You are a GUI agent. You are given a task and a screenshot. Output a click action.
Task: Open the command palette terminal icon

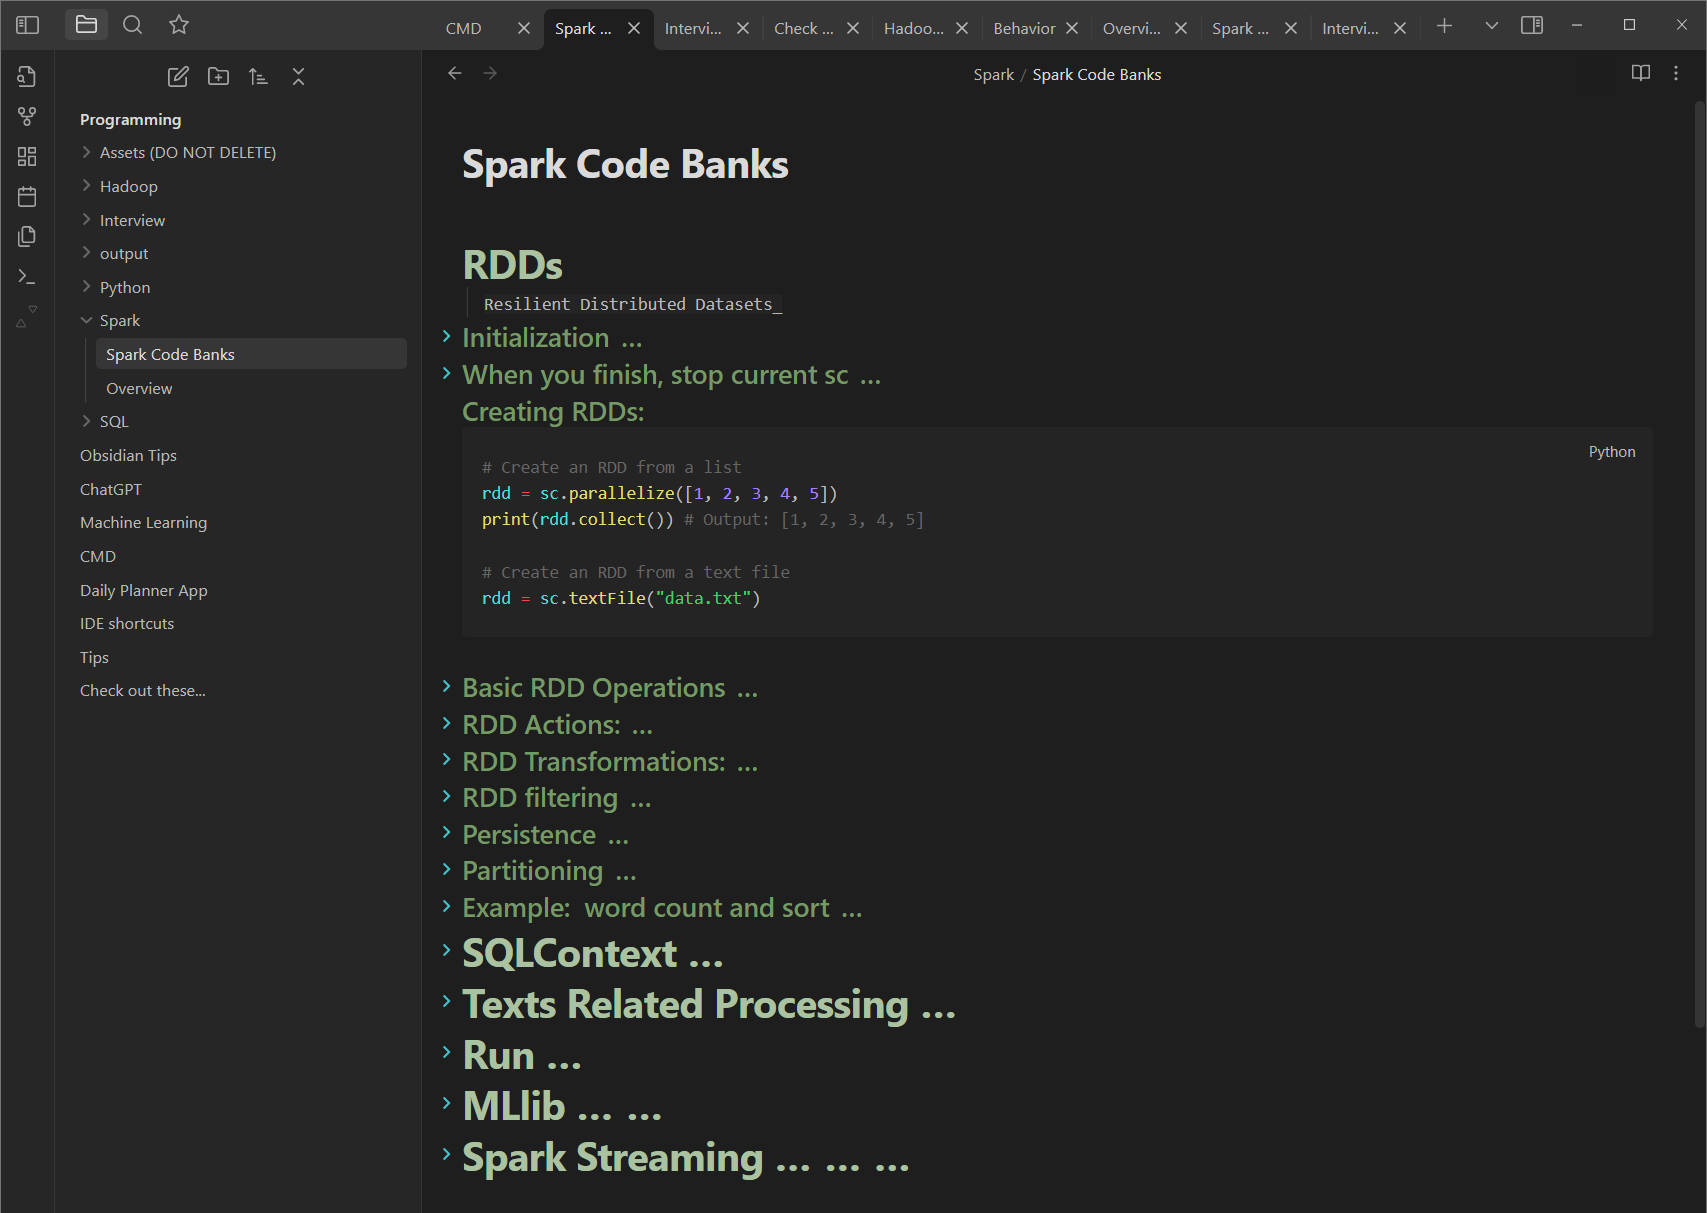click(x=27, y=276)
